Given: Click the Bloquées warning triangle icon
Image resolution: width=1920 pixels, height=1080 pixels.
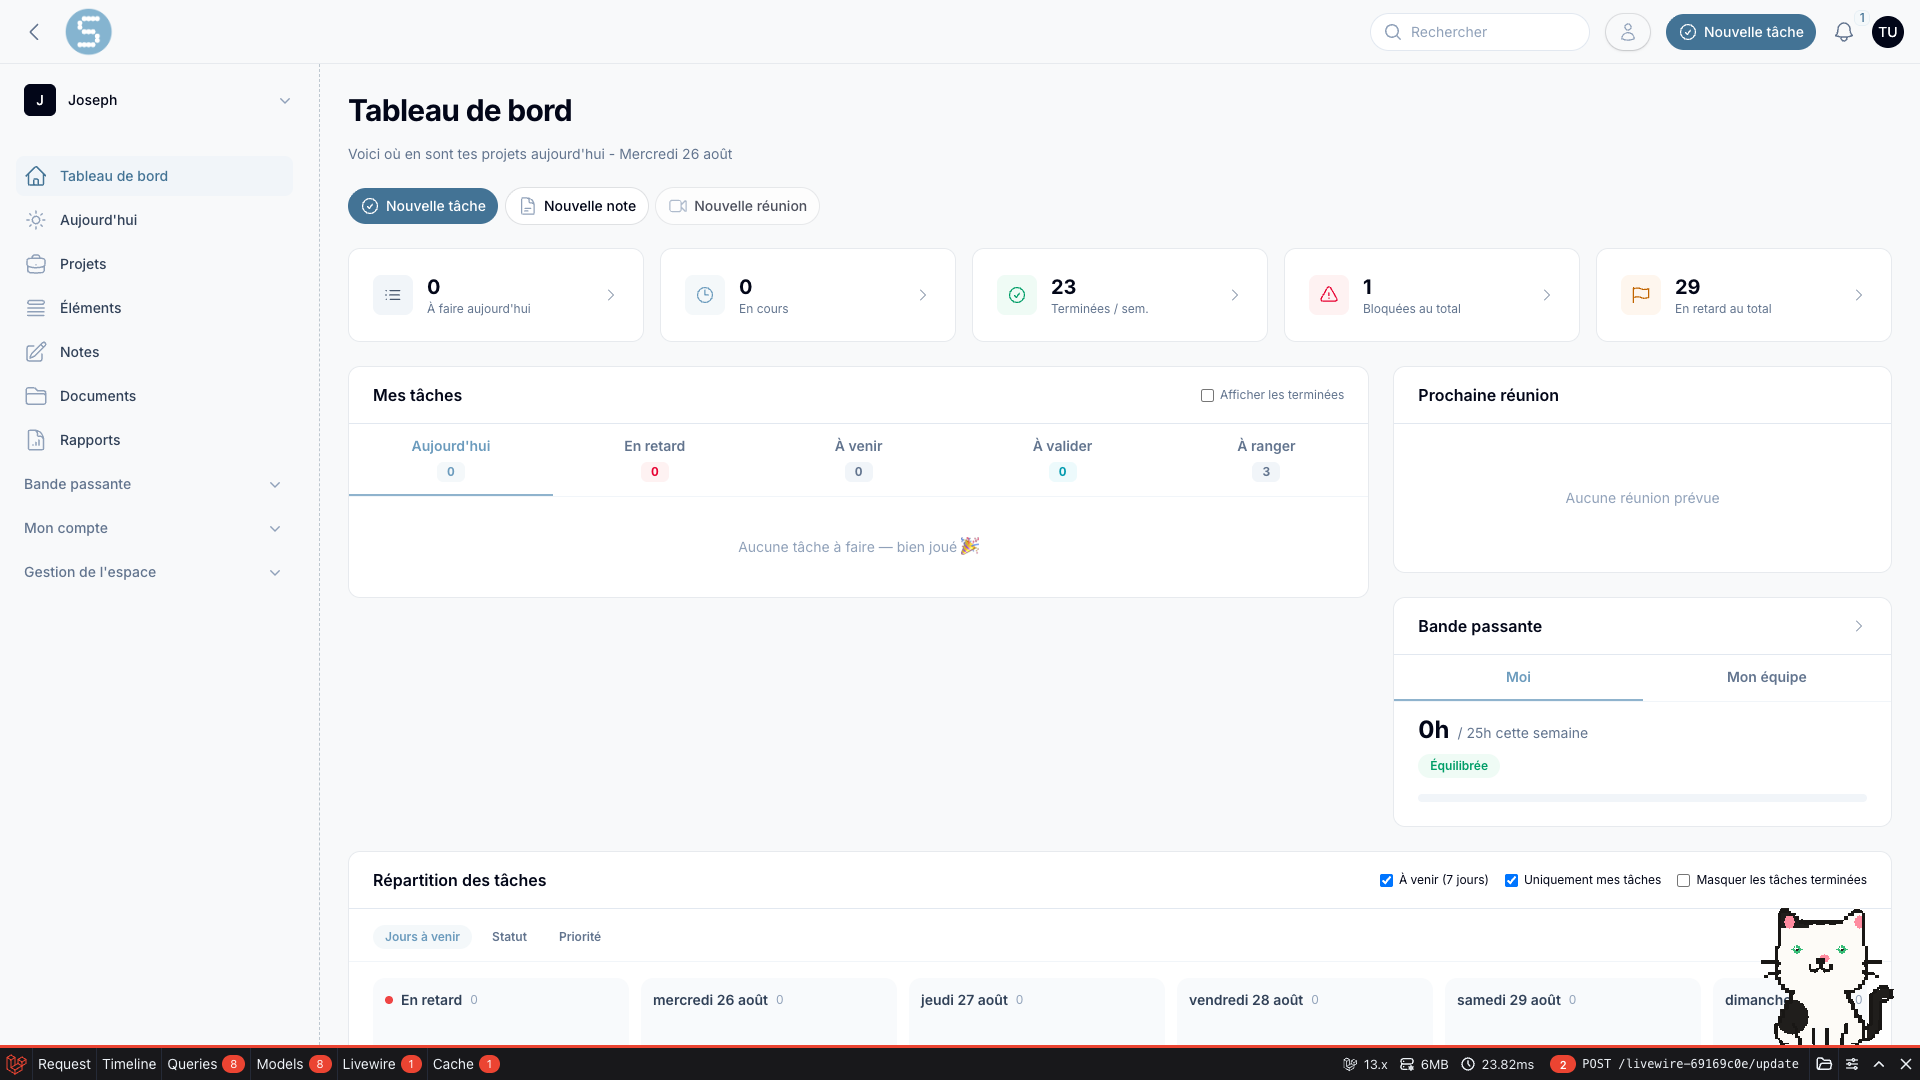Looking at the screenshot, I should (1328, 295).
